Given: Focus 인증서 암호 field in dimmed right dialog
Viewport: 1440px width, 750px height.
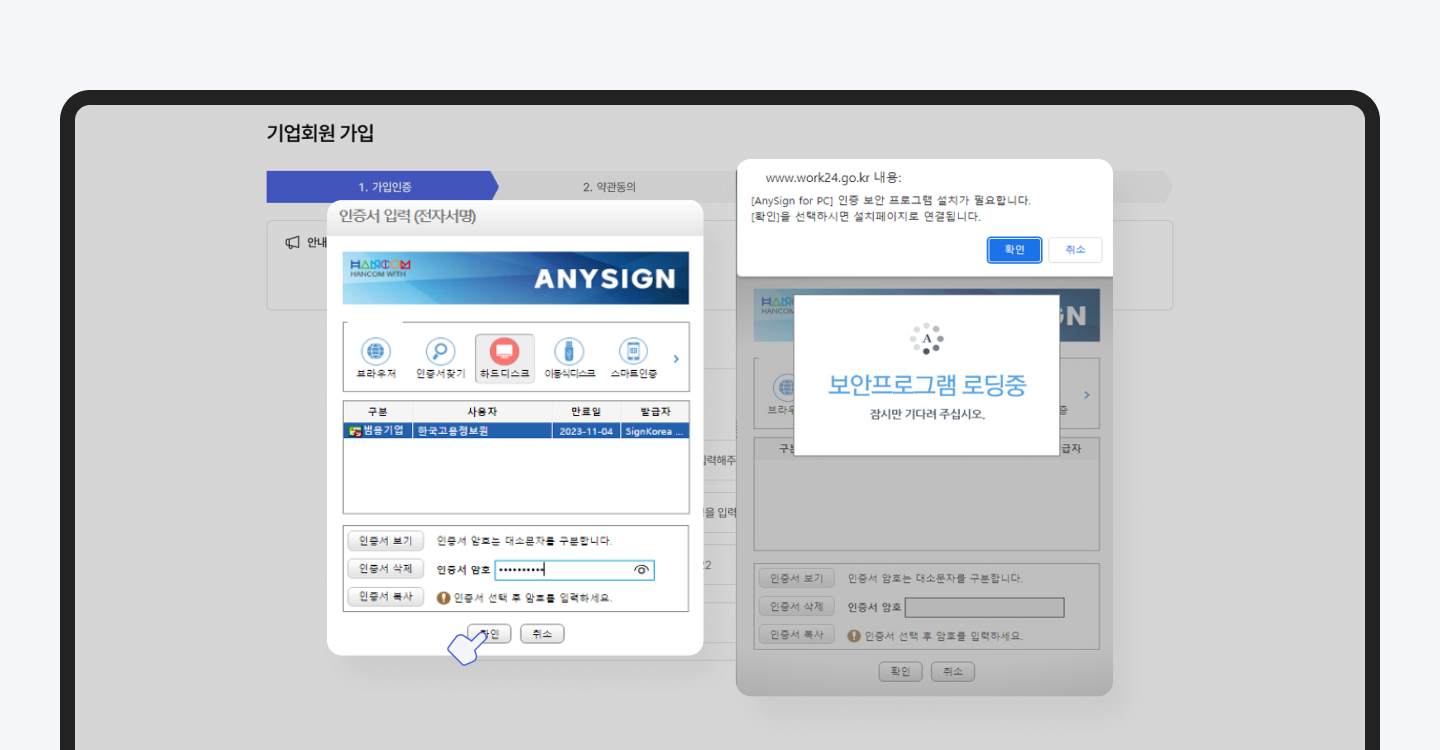Looking at the screenshot, I should tap(985, 607).
